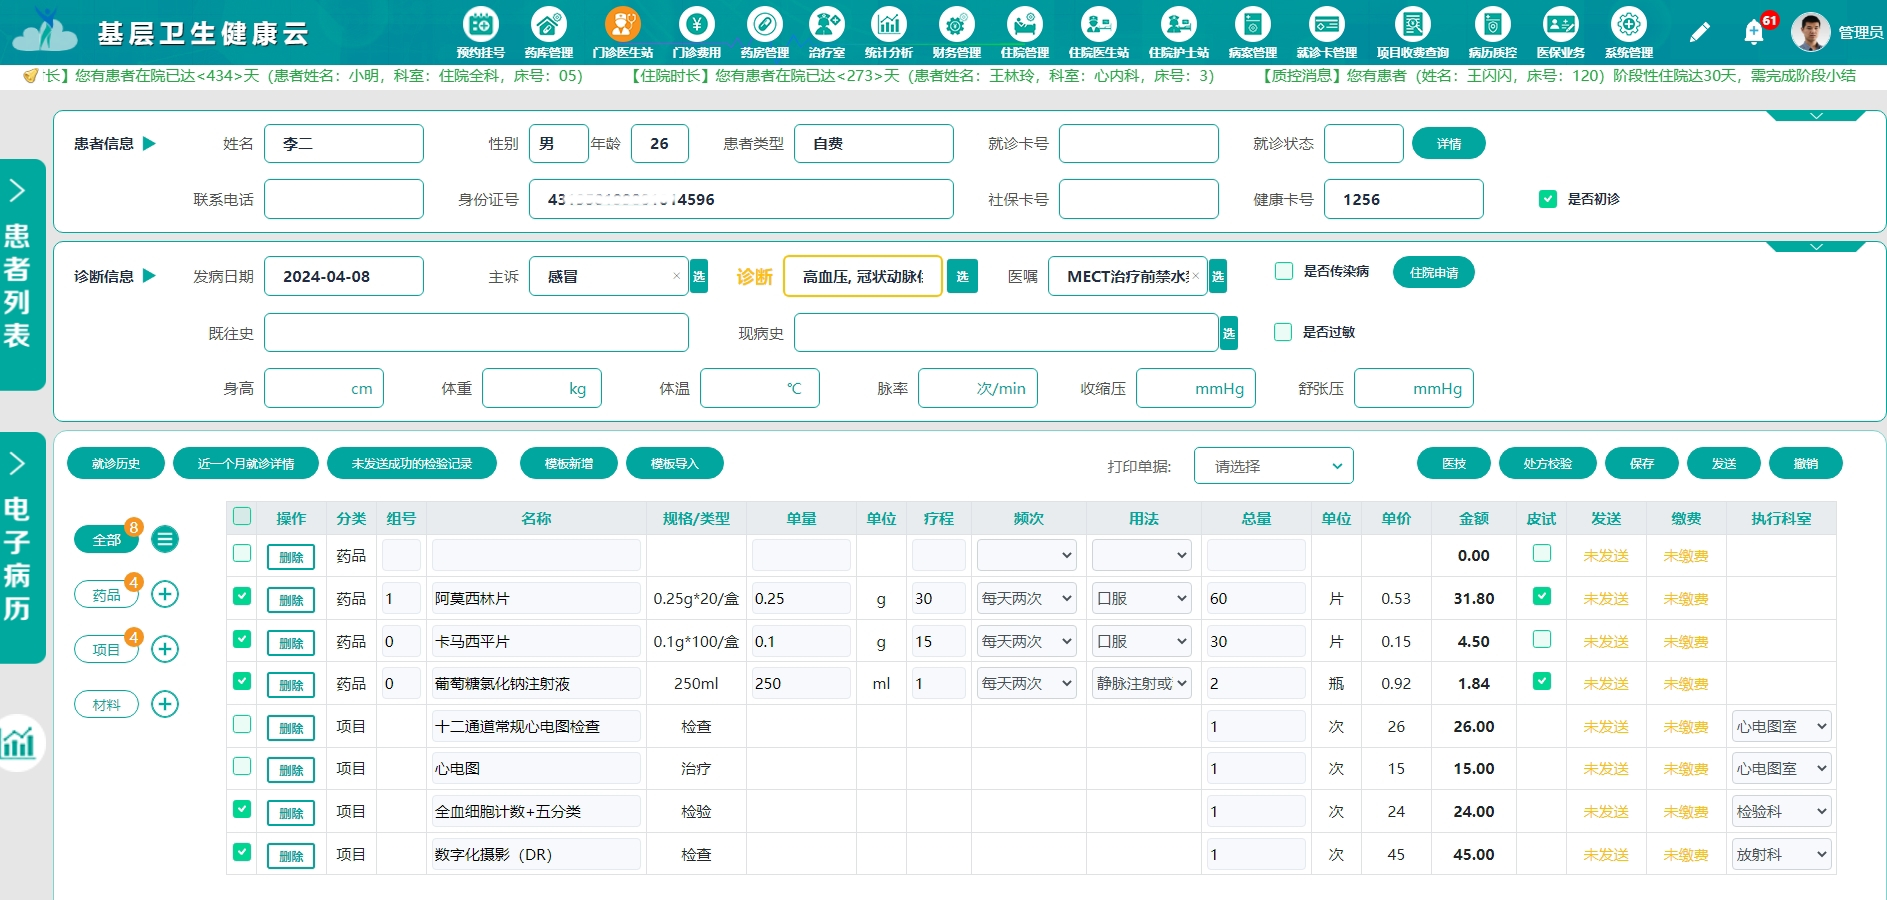This screenshot has width=1887, height=900.
Task: Click the 住院申请 button
Action: [x=1434, y=271]
